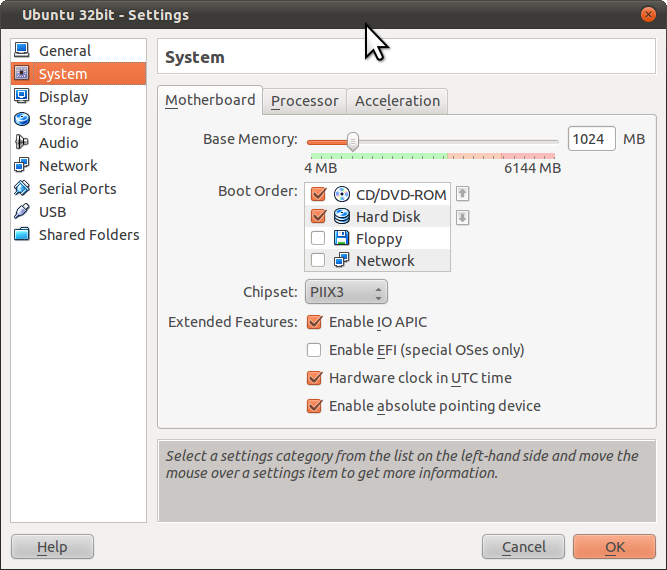Open the USB settings icon

21,212
